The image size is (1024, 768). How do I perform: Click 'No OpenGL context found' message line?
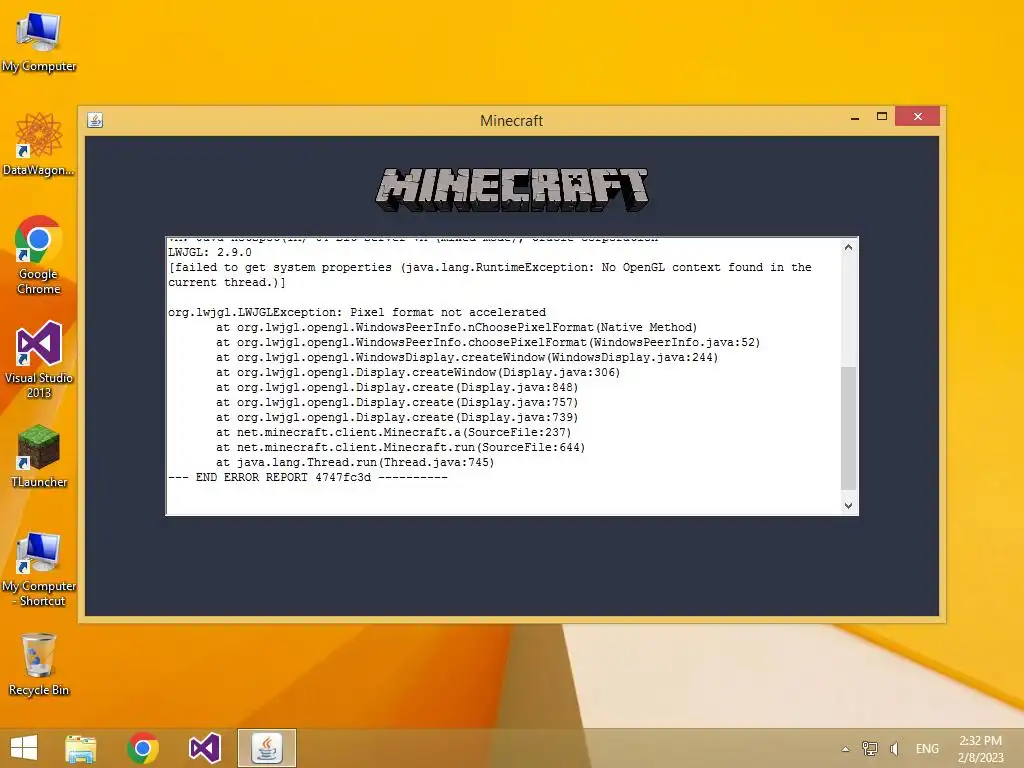tap(490, 275)
